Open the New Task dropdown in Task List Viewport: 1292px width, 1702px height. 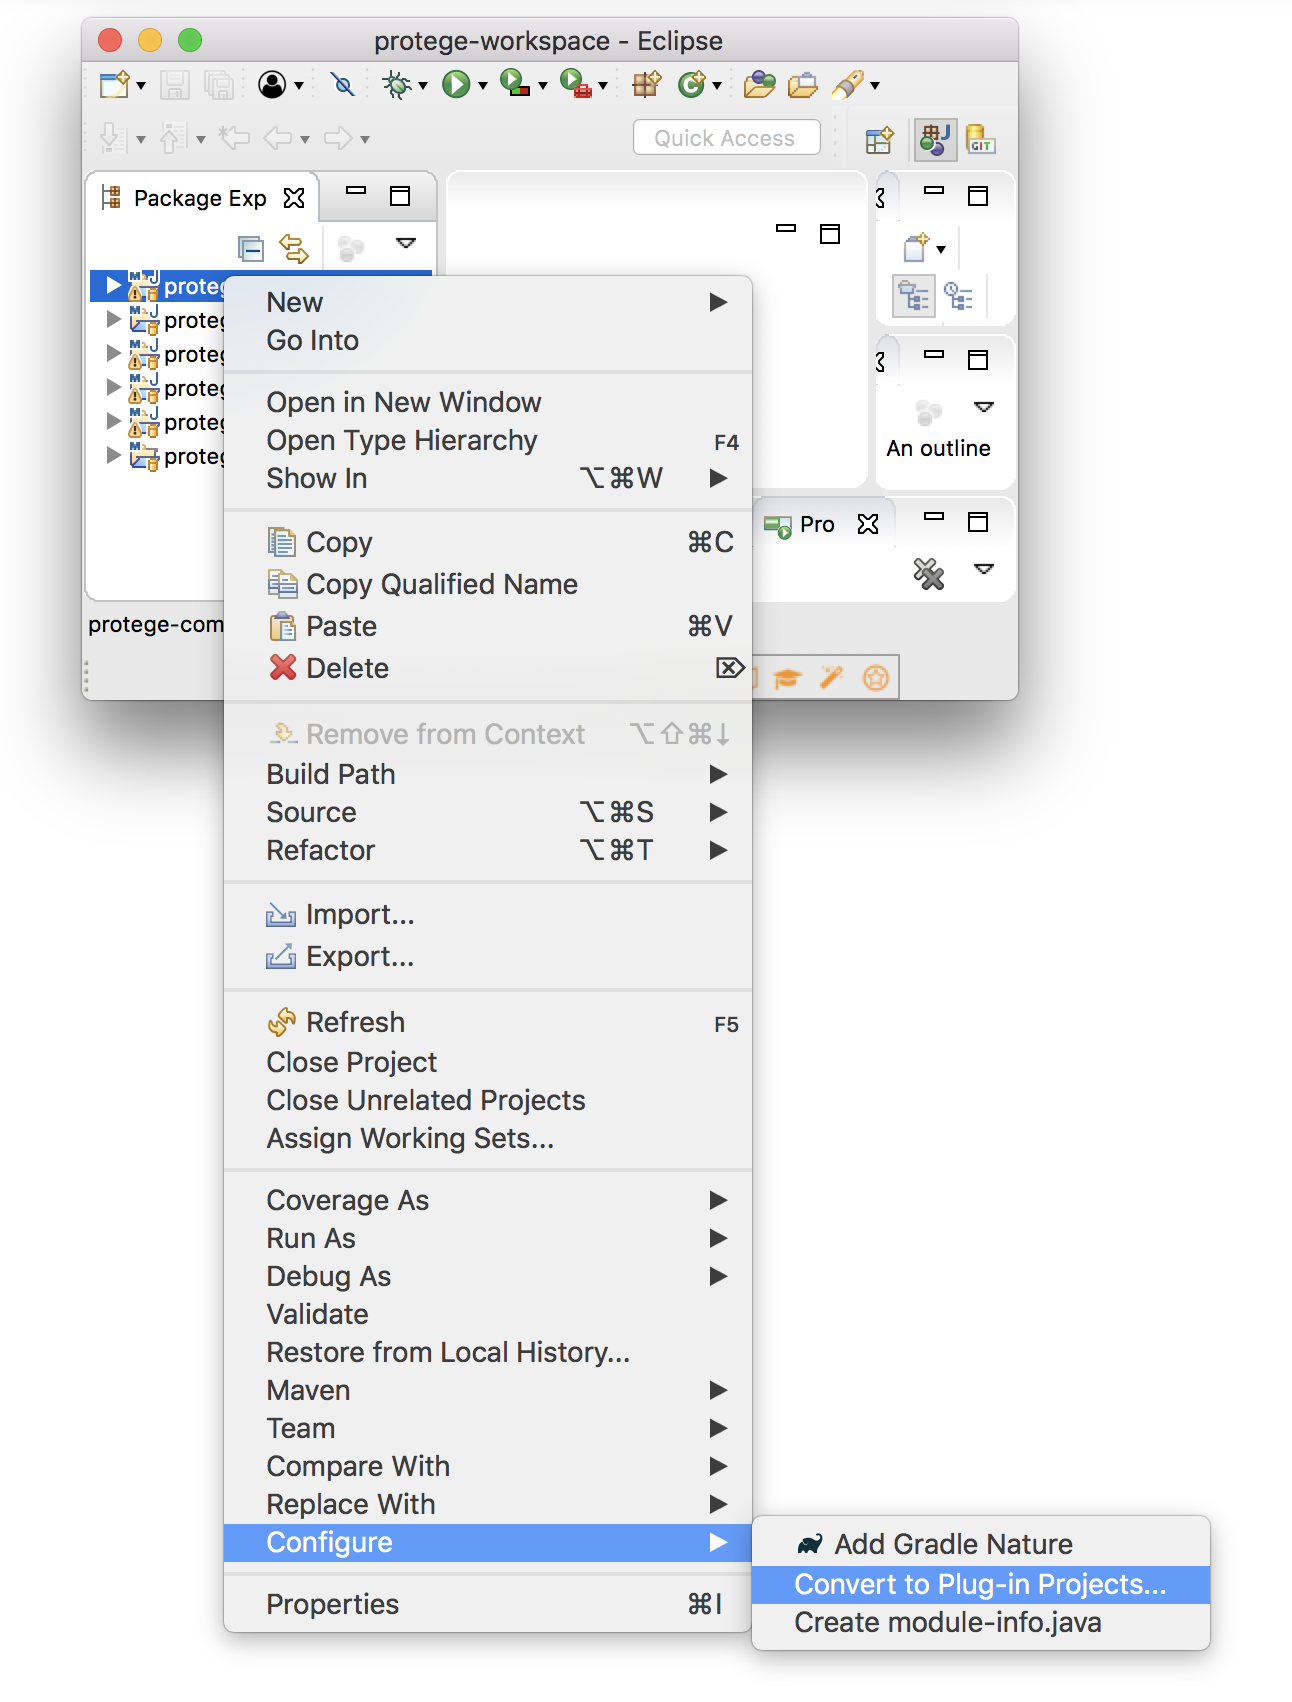[941, 250]
